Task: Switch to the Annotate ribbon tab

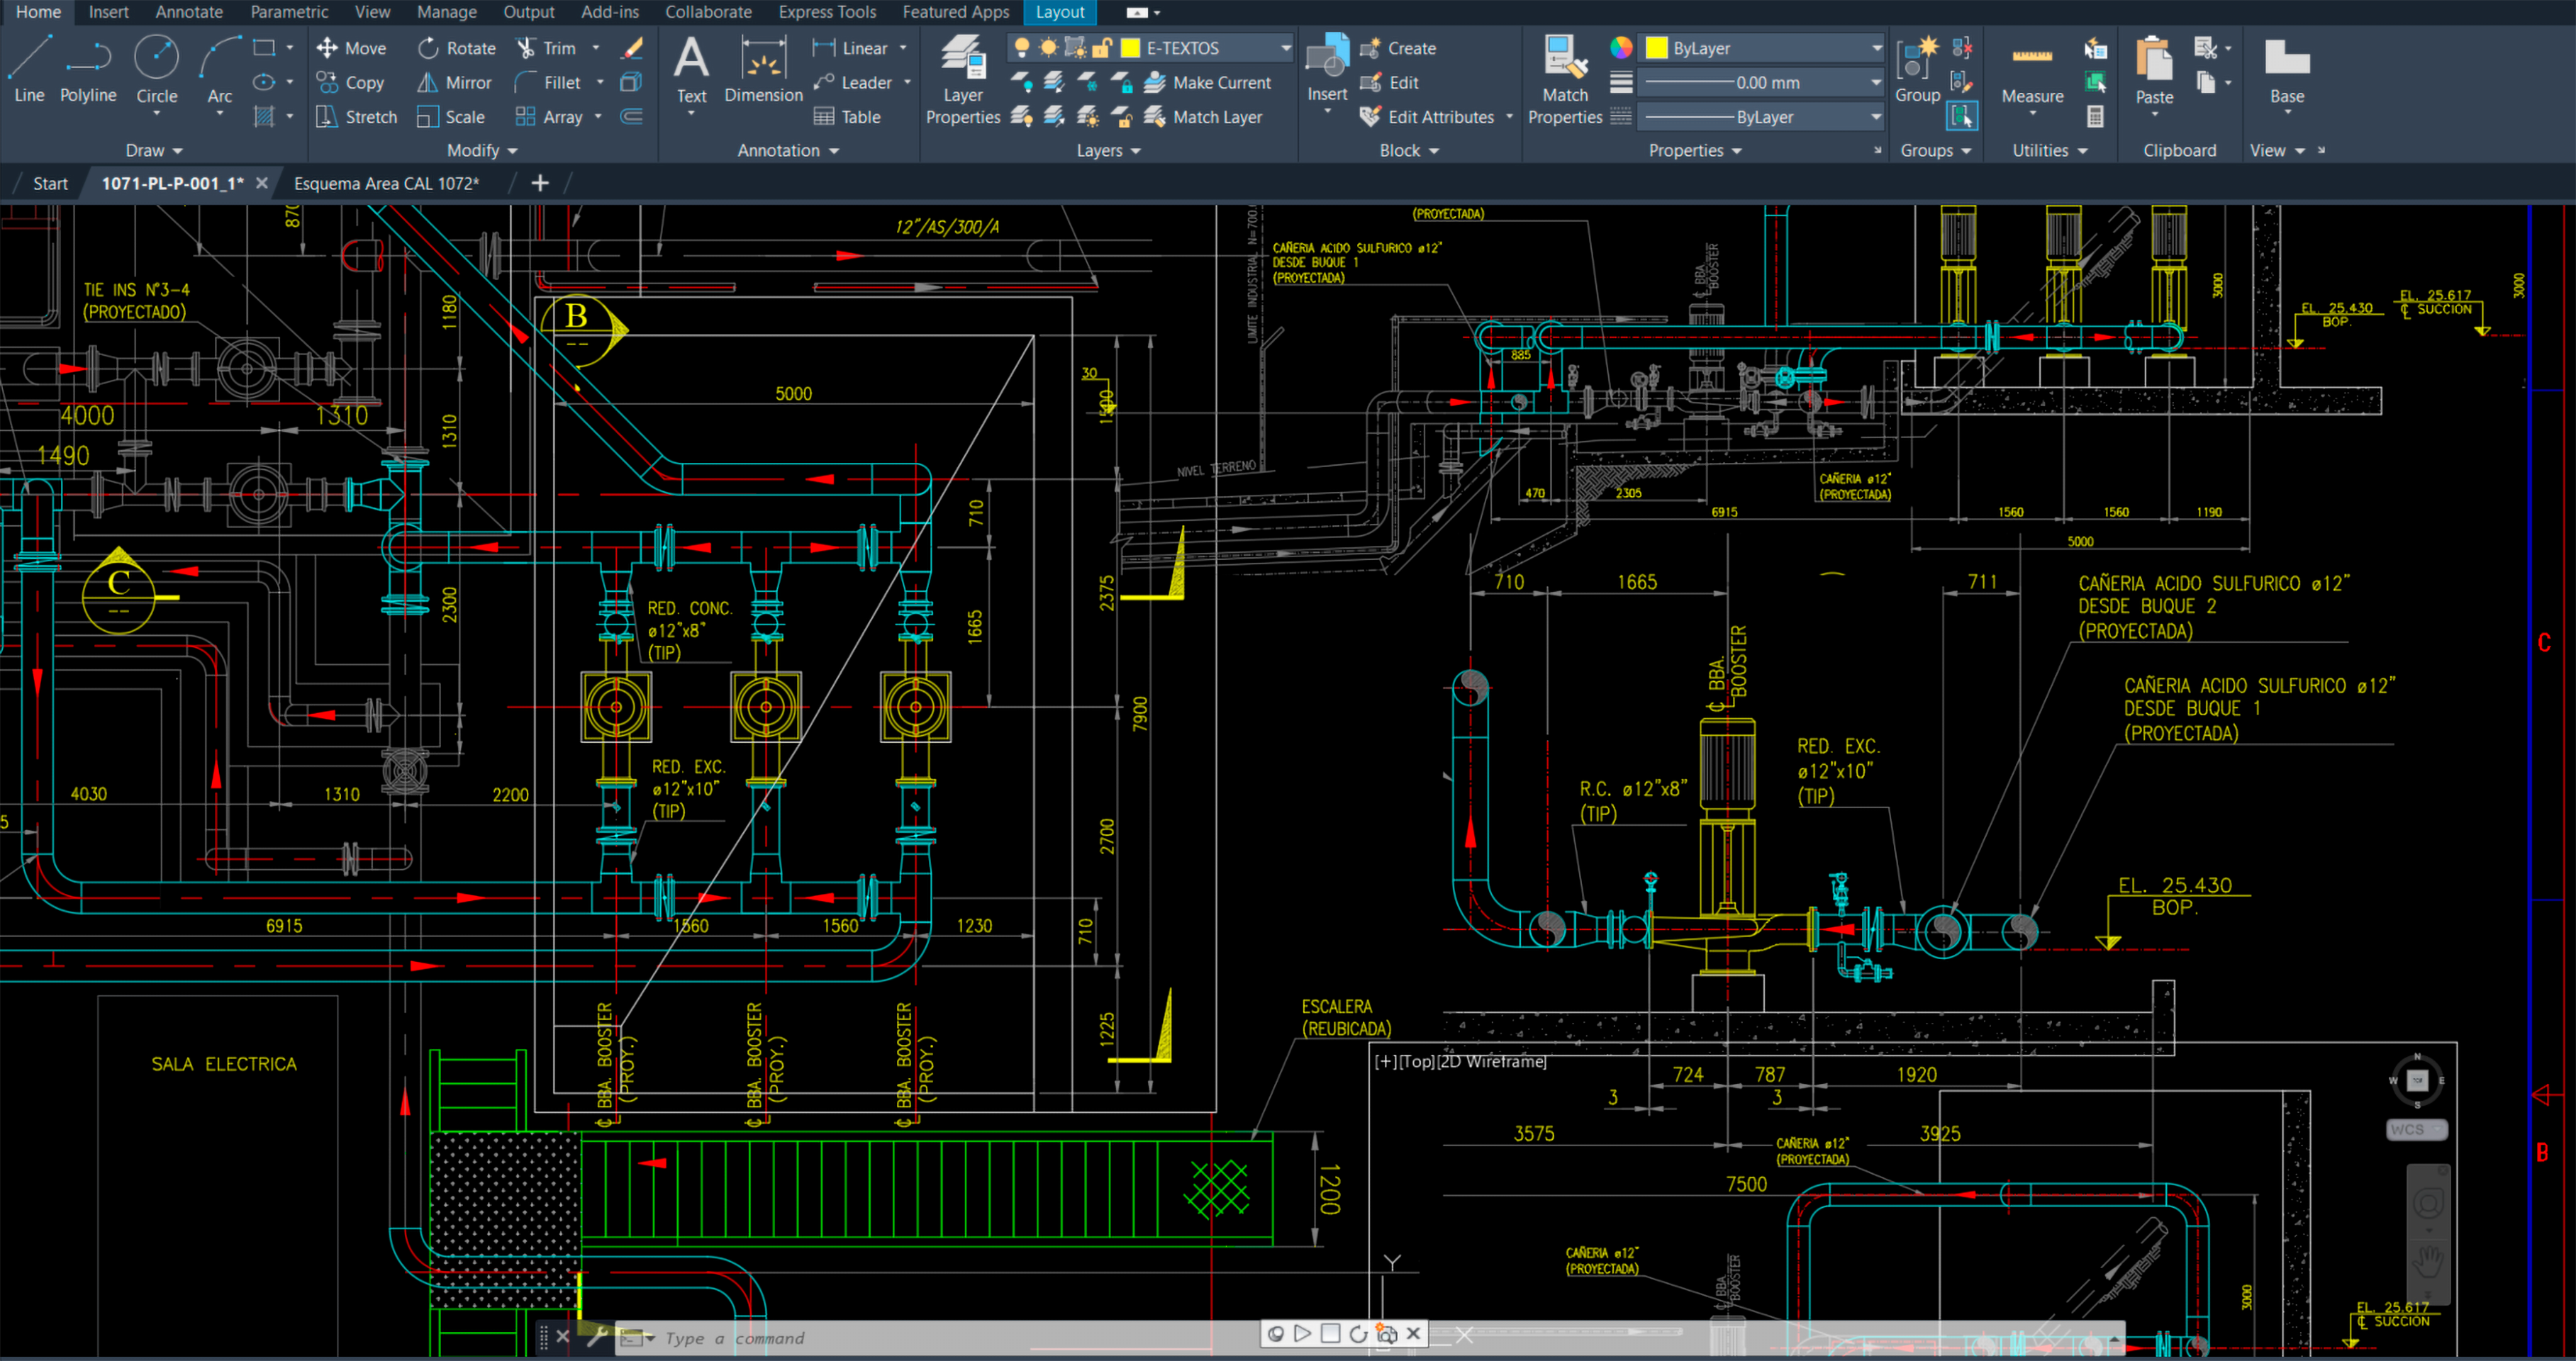Action: (188, 12)
